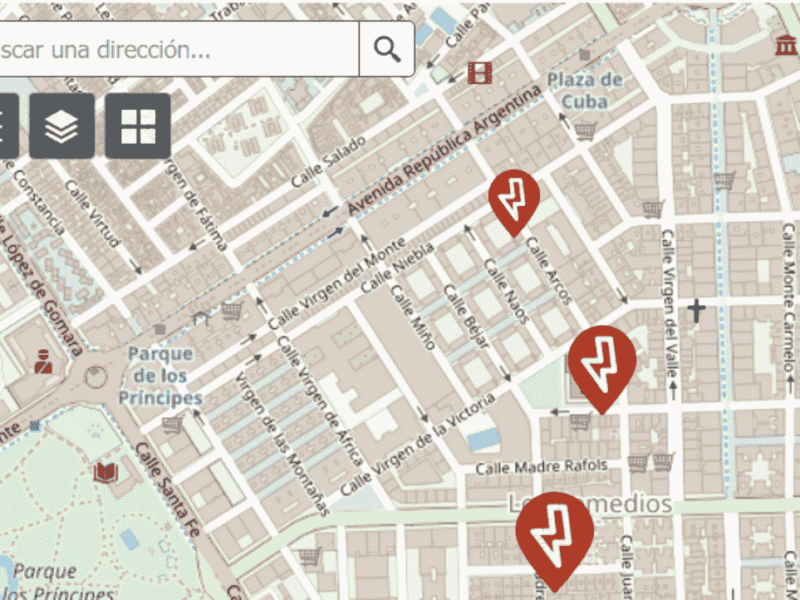Click the Plaza de Cuba map label
The image size is (800, 600).
[x=585, y=90]
